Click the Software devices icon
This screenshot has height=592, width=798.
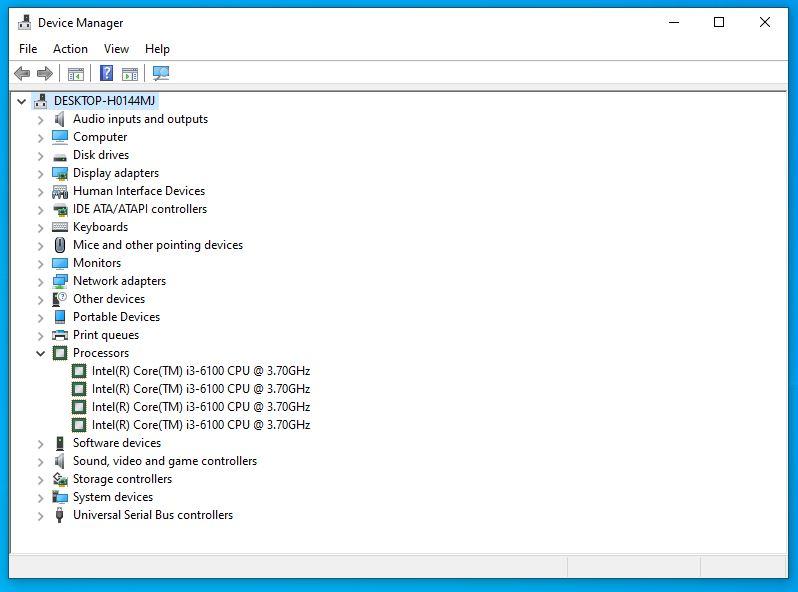pyautogui.click(x=60, y=443)
